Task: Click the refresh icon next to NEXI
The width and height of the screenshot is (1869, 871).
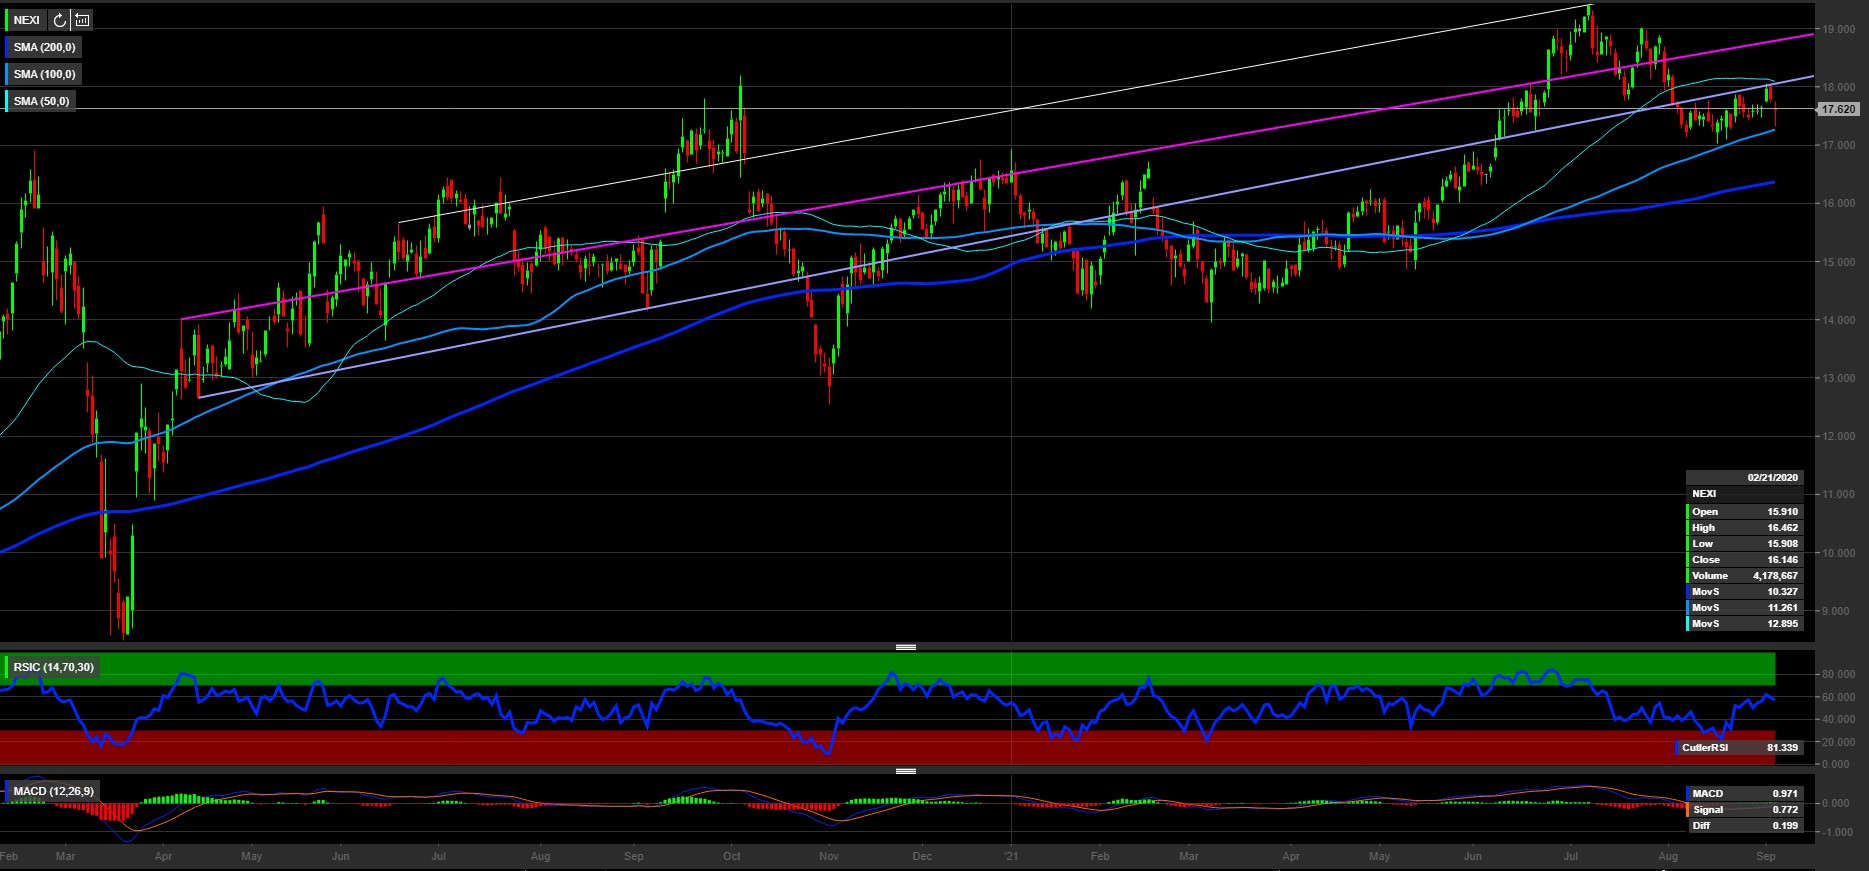Action: 60,20
